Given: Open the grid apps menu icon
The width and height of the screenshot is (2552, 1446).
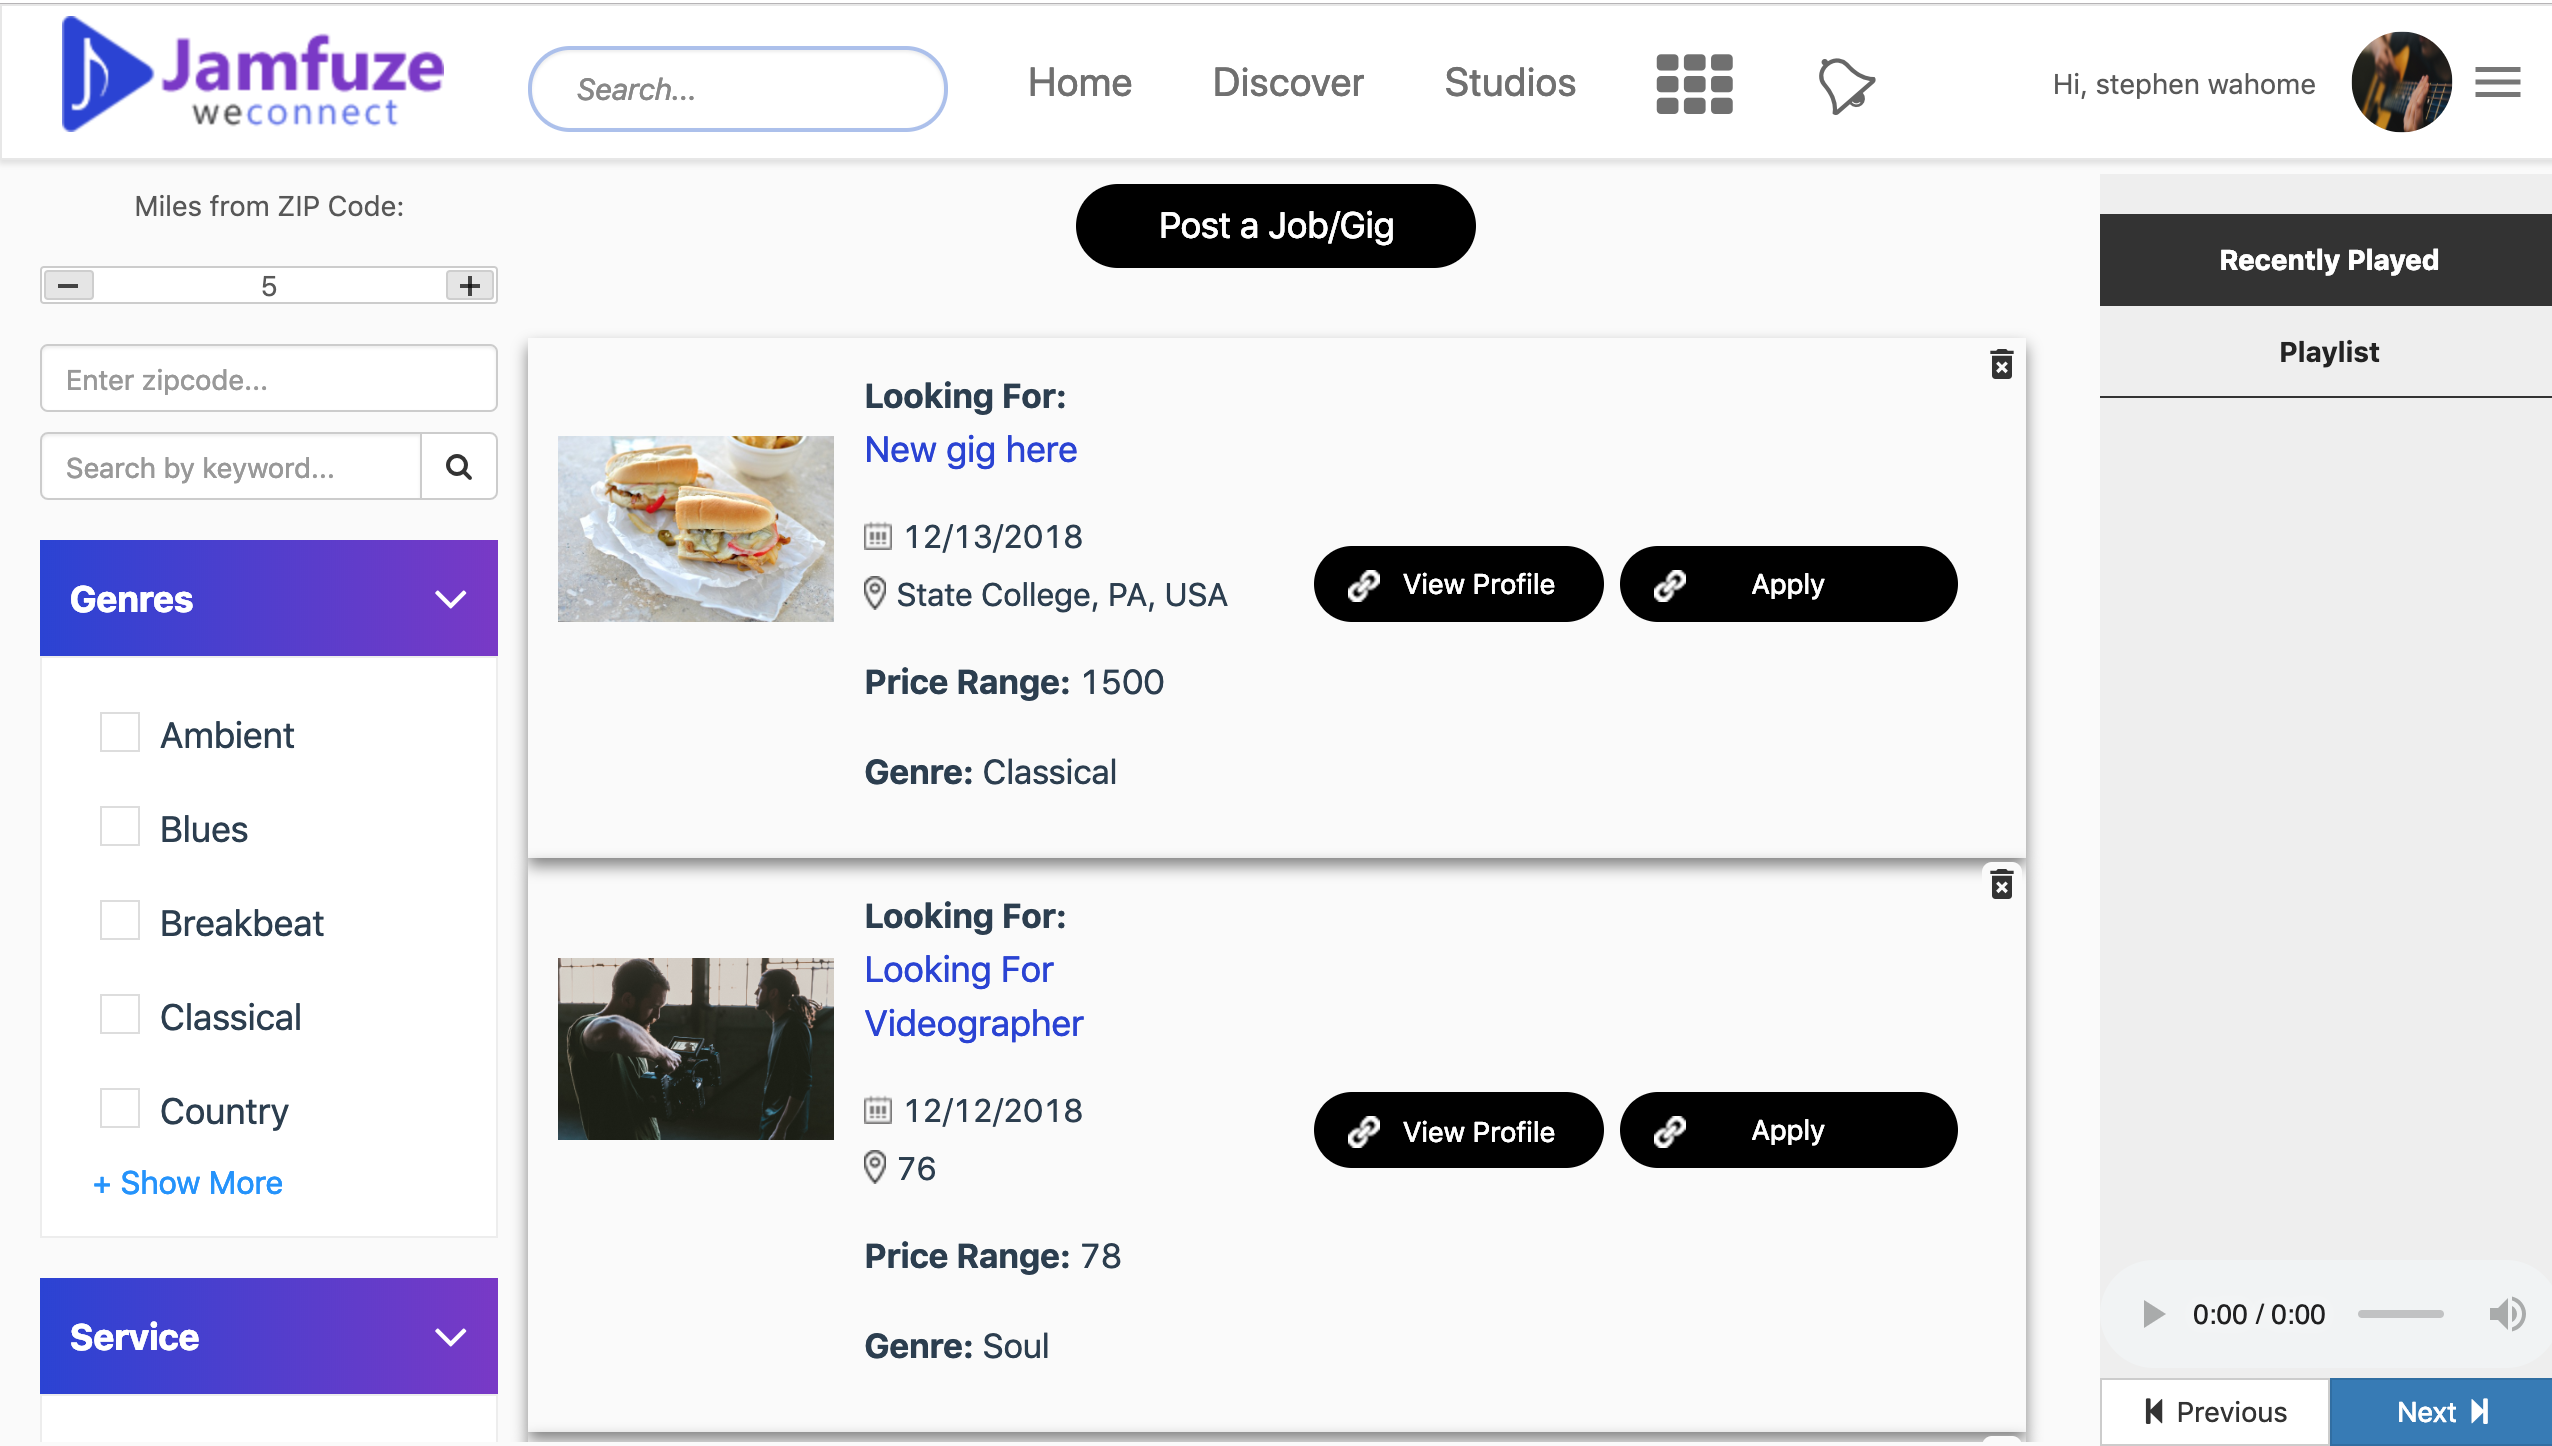Looking at the screenshot, I should [x=1694, y=84].
